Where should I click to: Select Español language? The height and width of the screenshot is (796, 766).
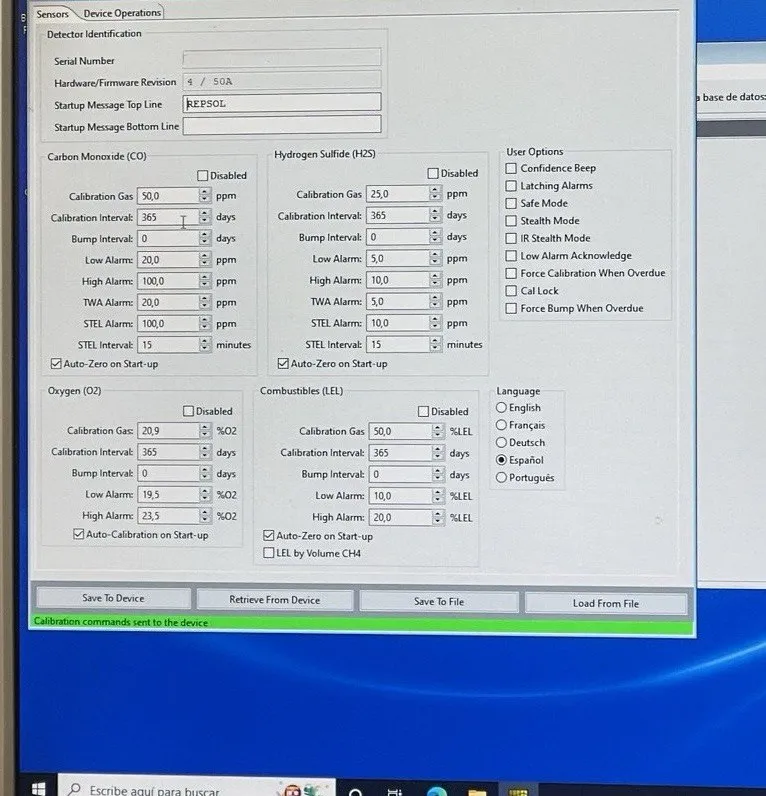[x=502, y=460]
